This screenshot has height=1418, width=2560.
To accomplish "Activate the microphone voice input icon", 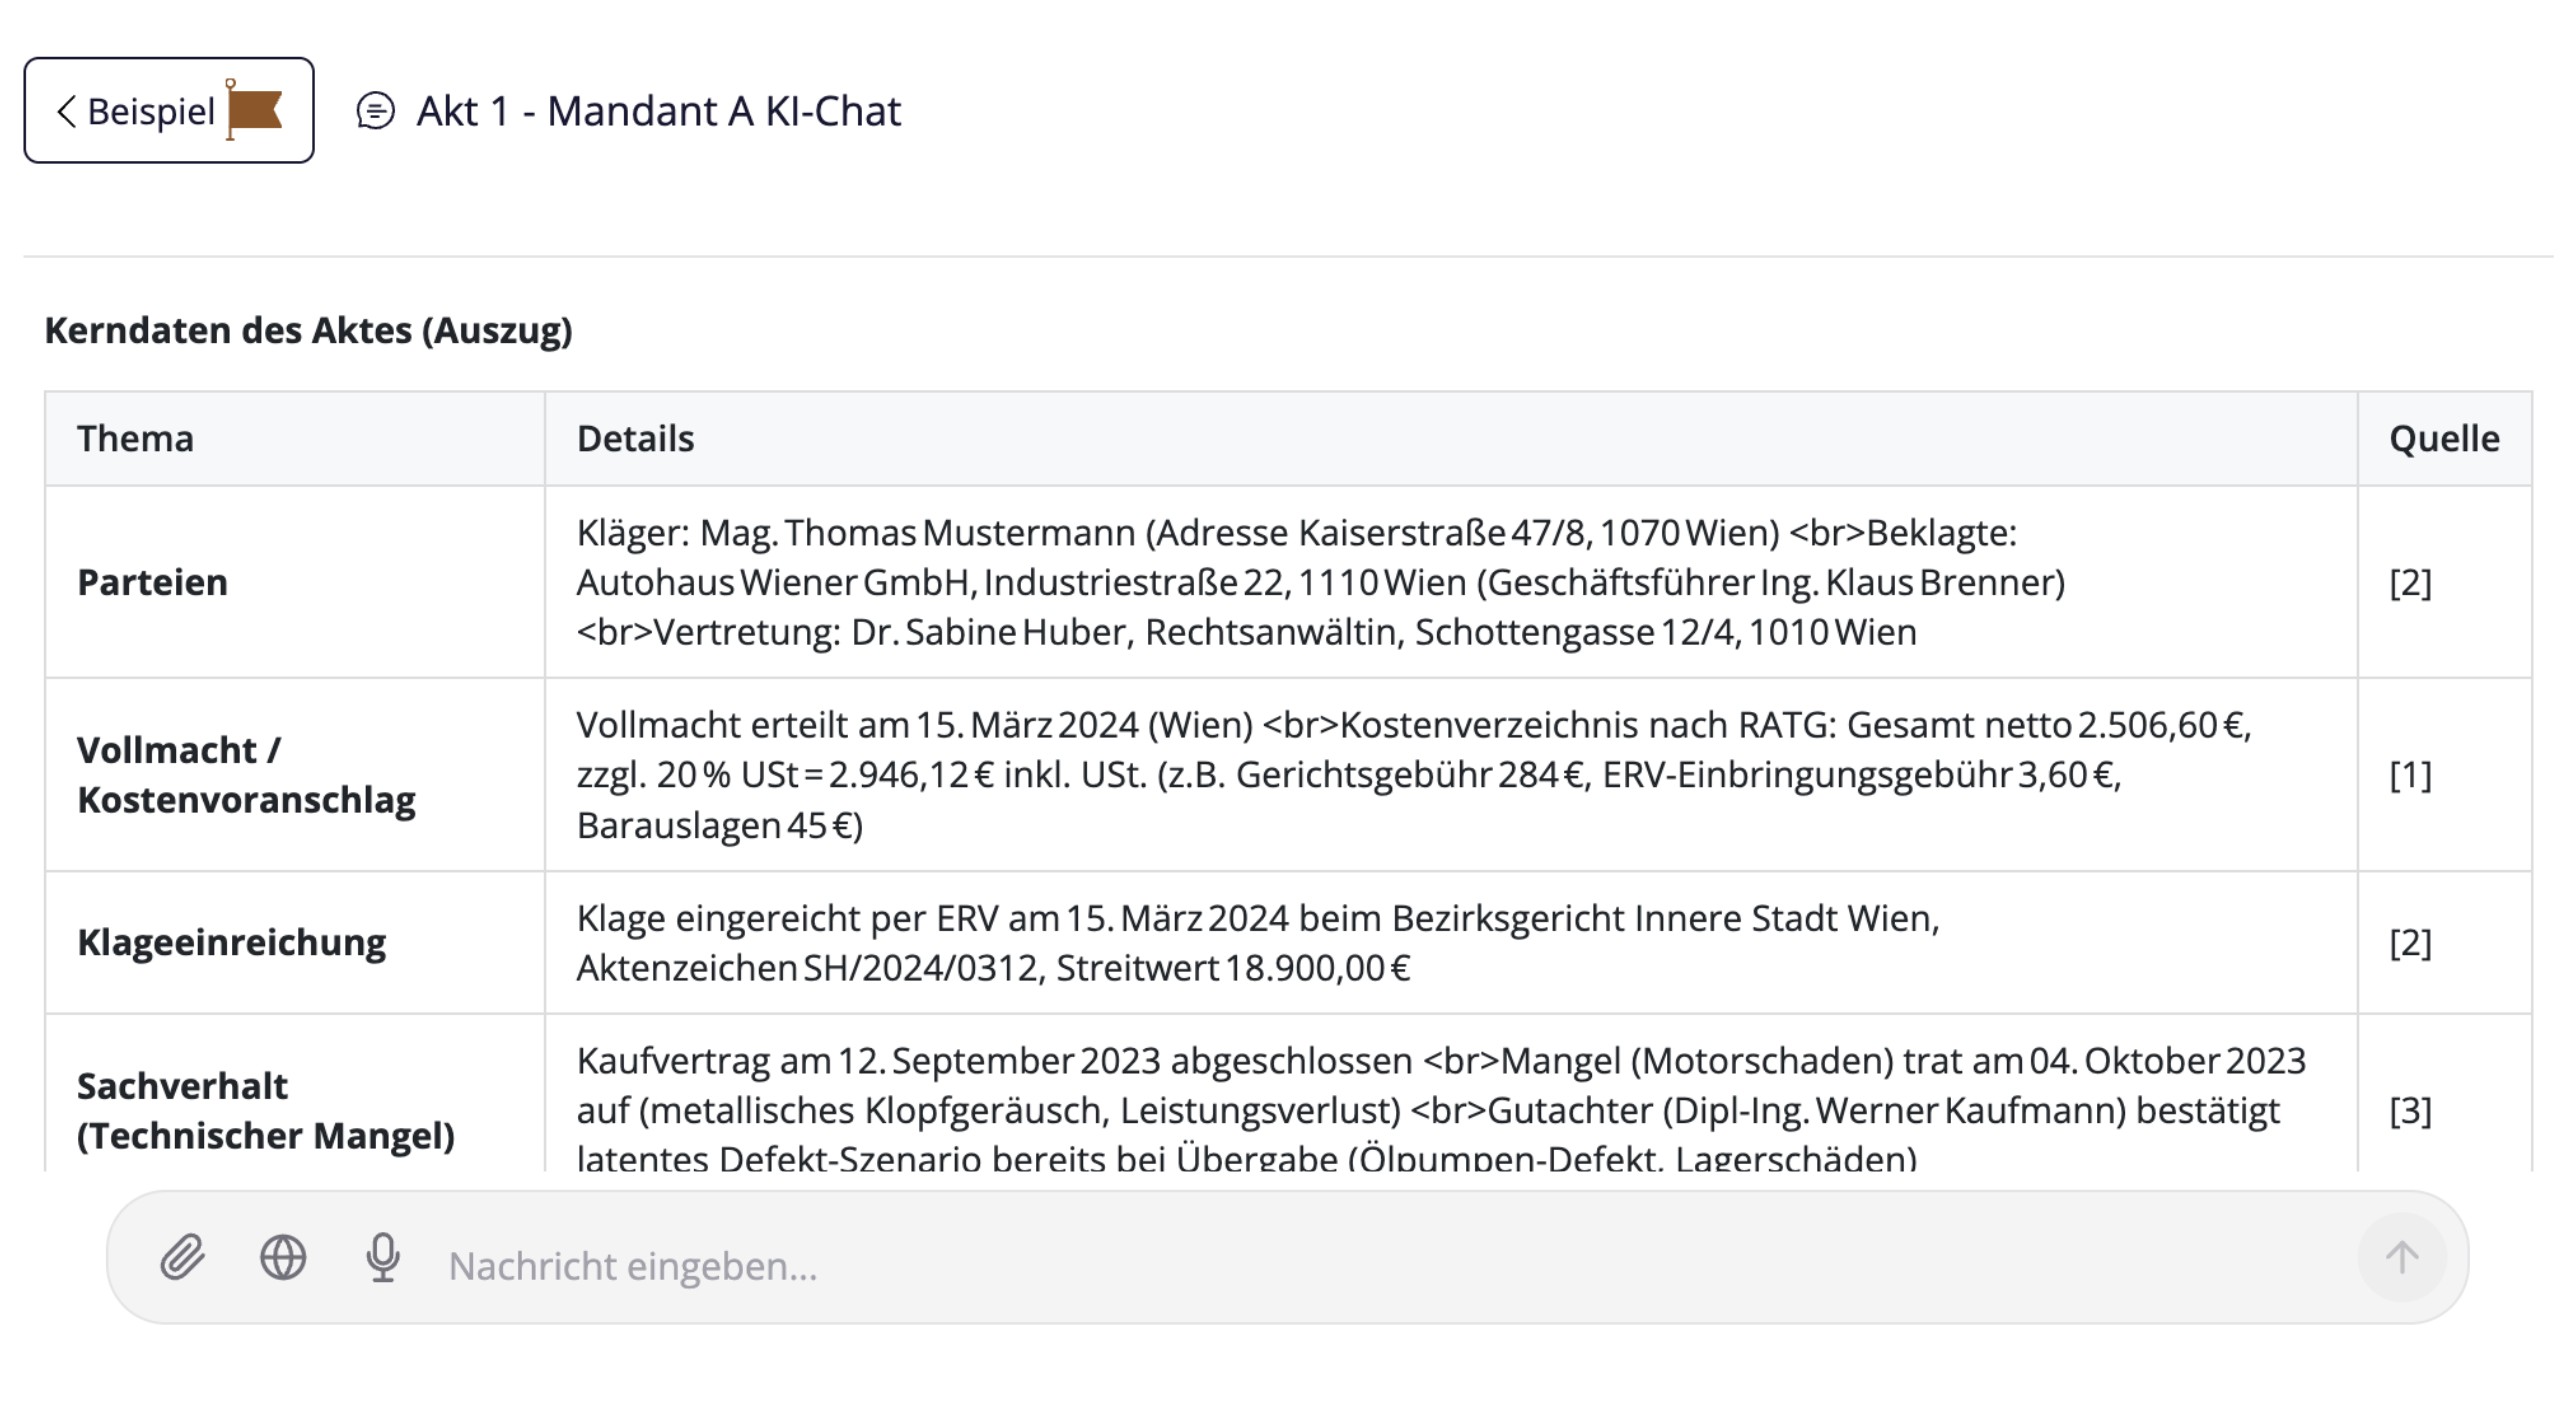I will click(383, 1257).
